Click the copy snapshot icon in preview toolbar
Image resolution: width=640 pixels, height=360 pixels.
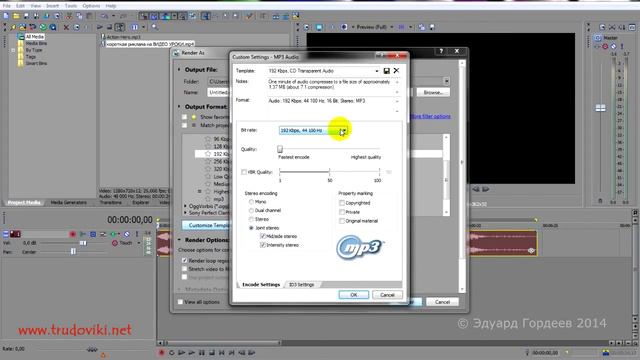click(x=422, y=27)
